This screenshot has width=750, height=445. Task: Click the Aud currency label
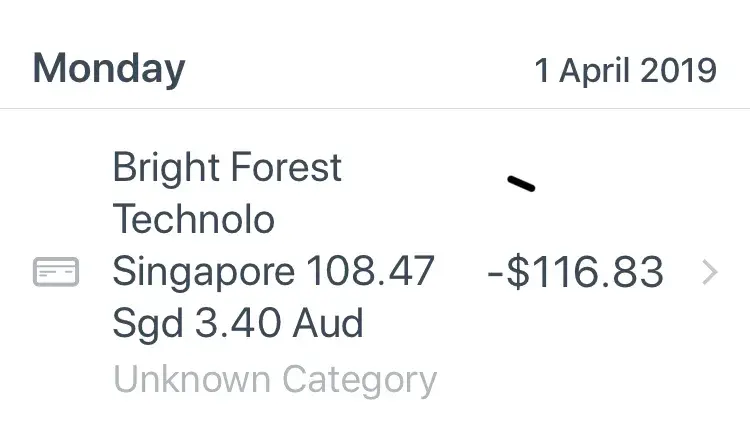326,323
